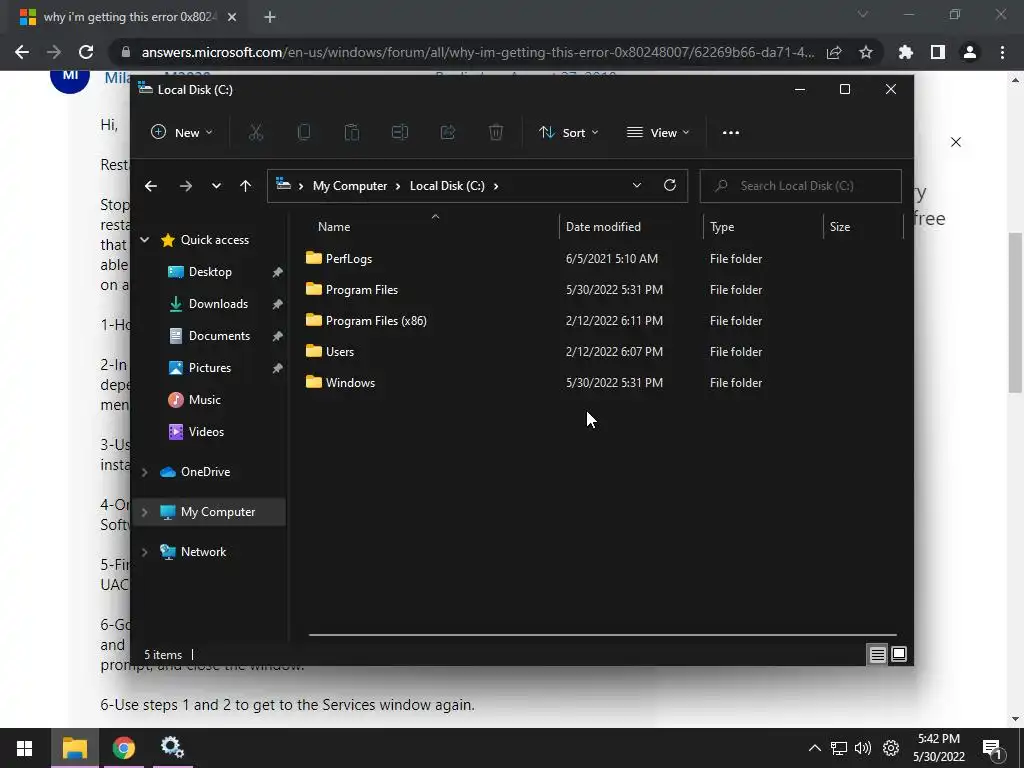The height and width of the screenshot is (768, 1024).
Task: Open the See more ellipsis menu
Action: click(x=731, y=133)
